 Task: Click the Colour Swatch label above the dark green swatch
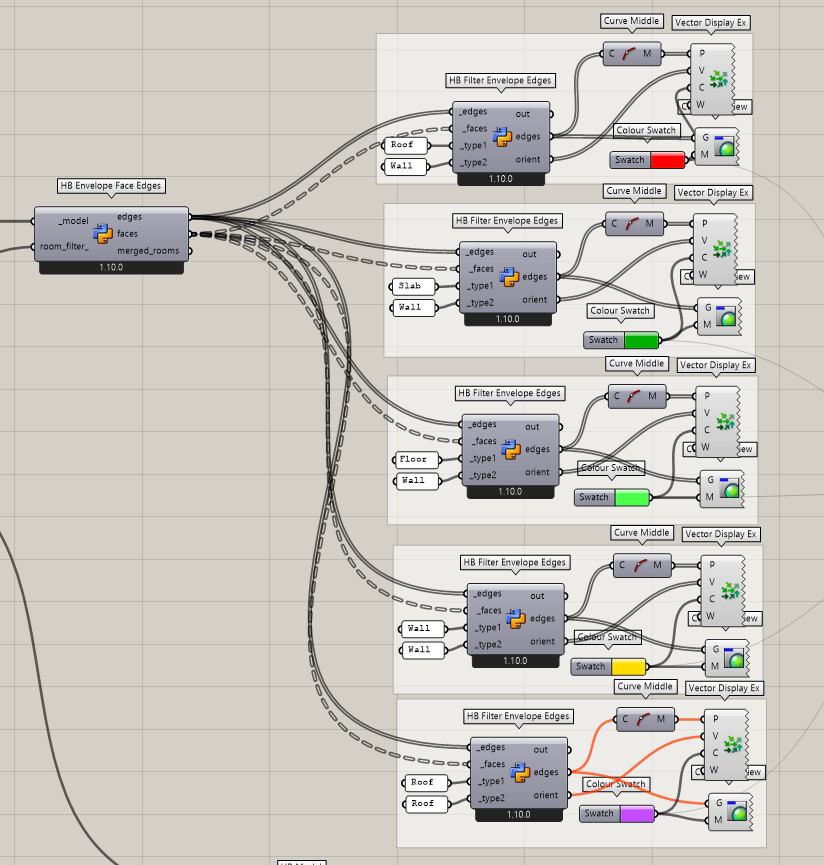pos(620,311)
